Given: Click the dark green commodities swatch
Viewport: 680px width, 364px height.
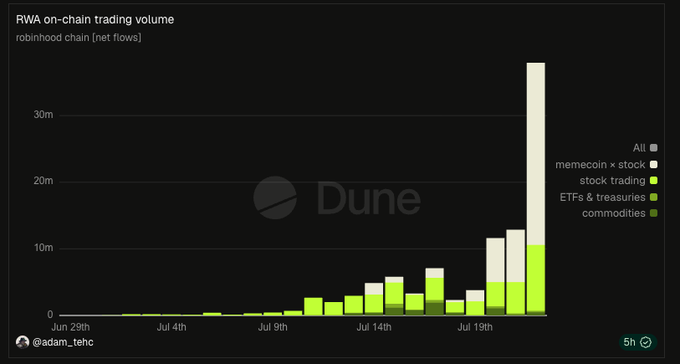Looking at the screenshot, I should [654, 213].
